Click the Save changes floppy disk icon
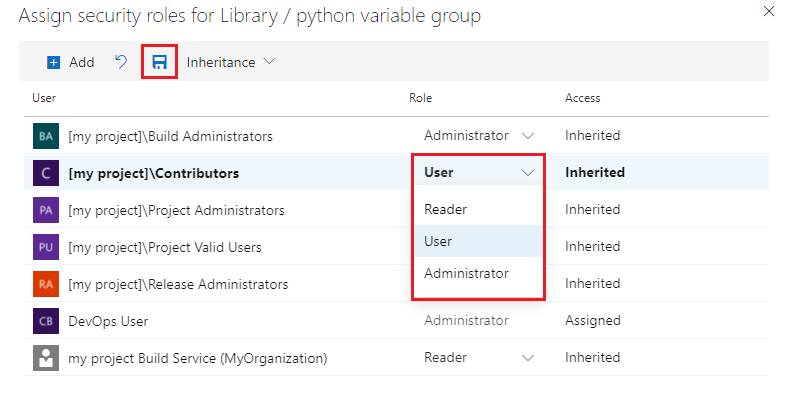 click(x=159, y=62)
